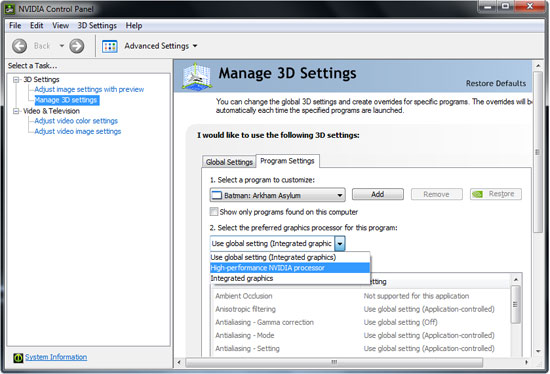550x374 pixels.
Task: Switch to the Global Settings tab
Action: click(229, 162)
